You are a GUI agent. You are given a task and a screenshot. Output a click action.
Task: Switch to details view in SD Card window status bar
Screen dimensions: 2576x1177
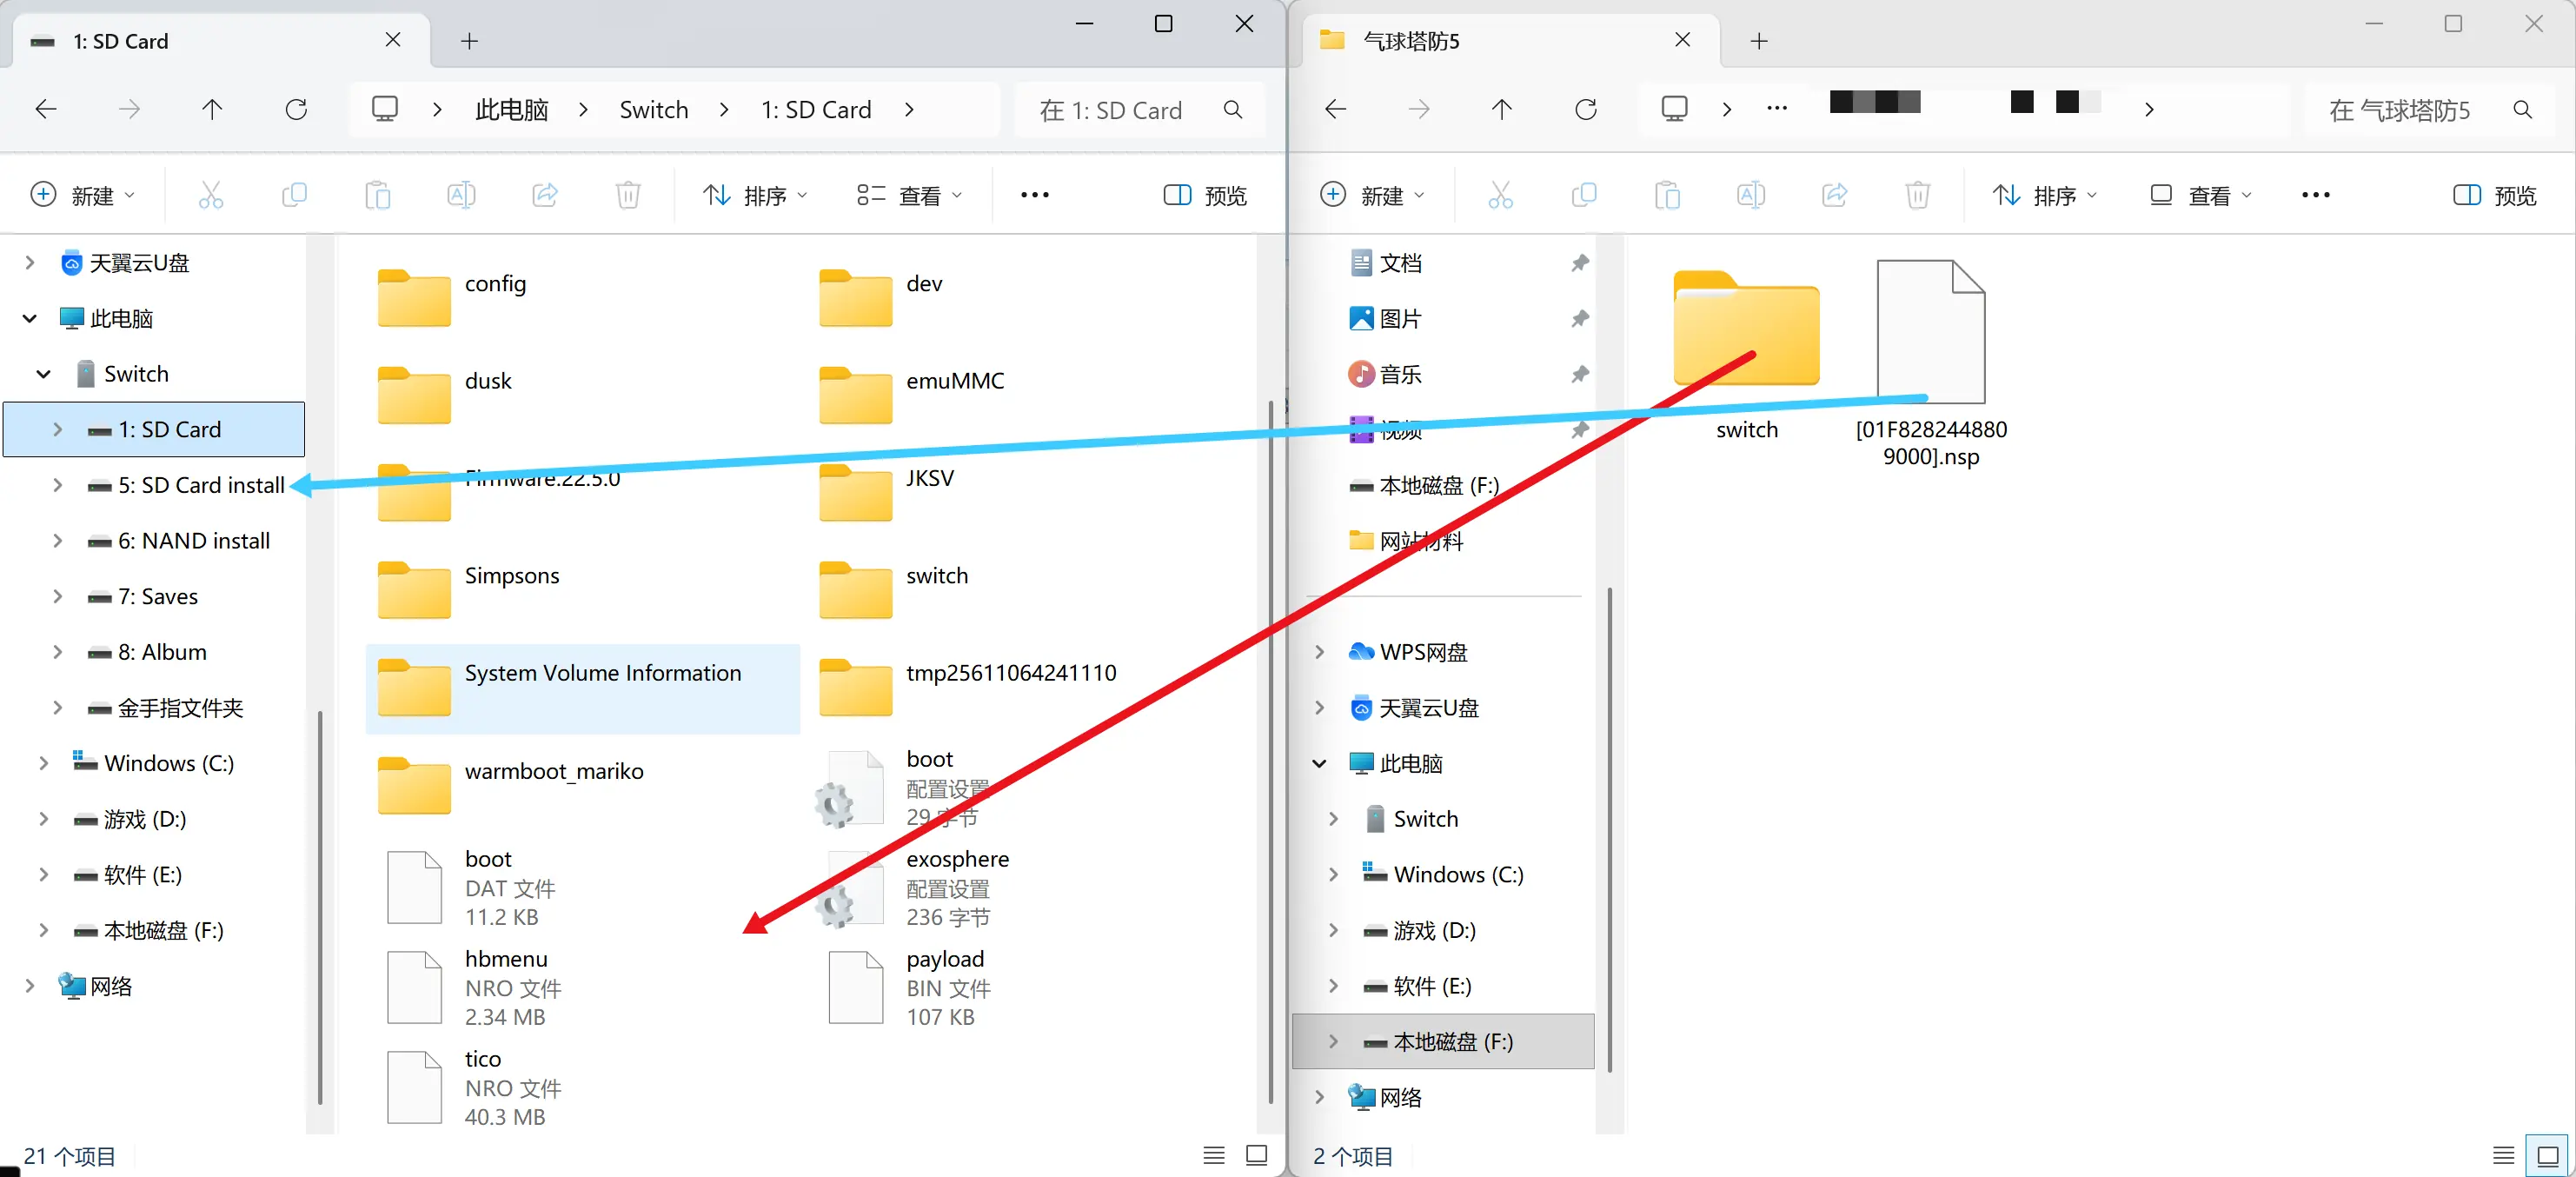tap(1214, 1155)
